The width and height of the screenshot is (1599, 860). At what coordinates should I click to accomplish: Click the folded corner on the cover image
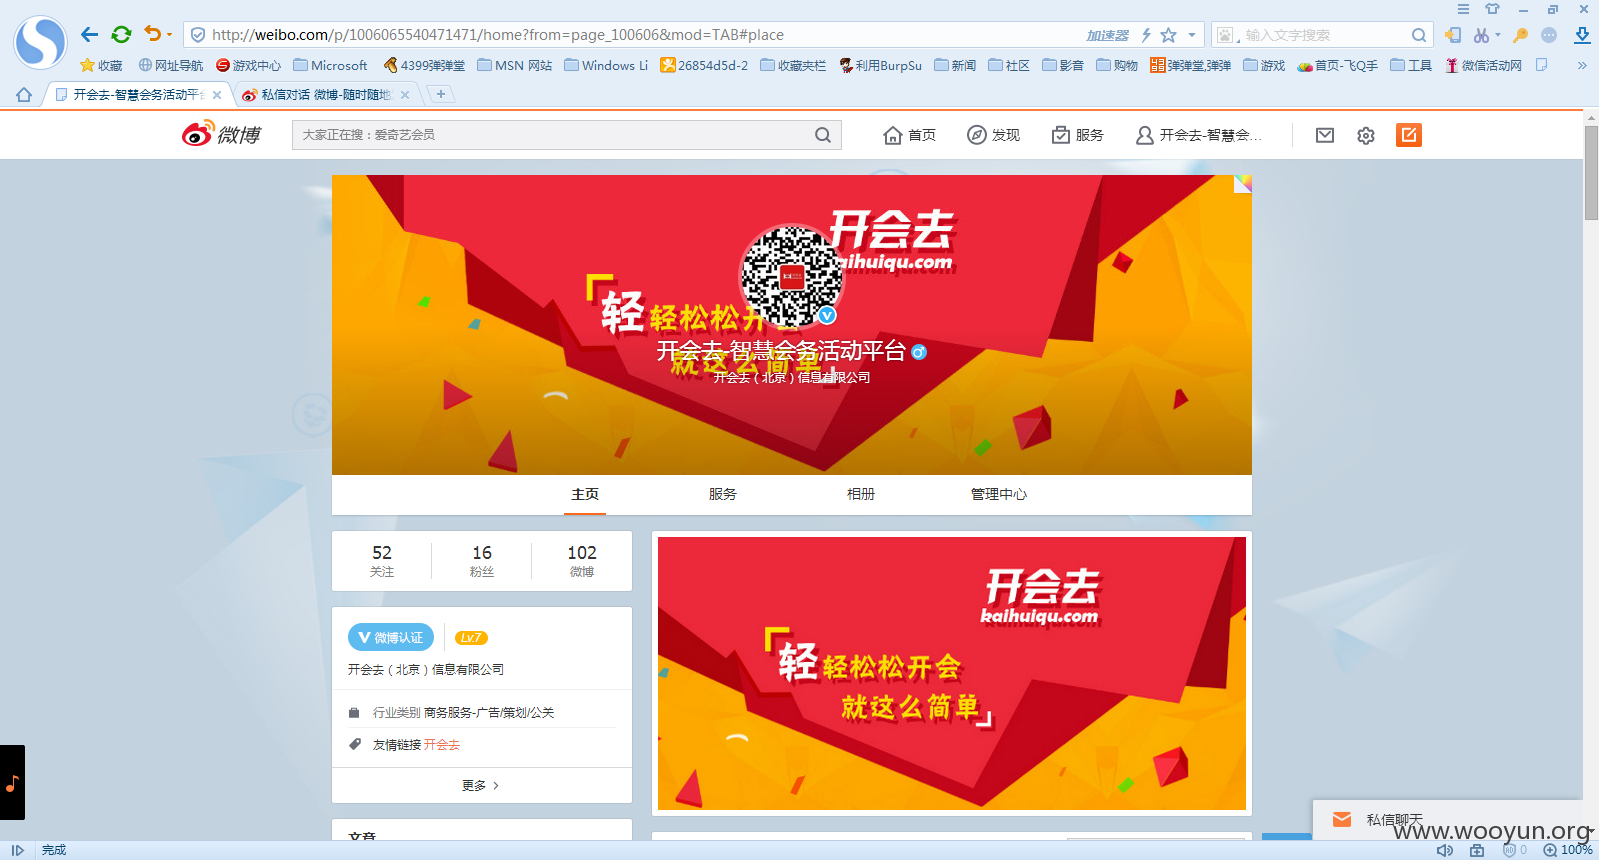(x=1243, y=184)
